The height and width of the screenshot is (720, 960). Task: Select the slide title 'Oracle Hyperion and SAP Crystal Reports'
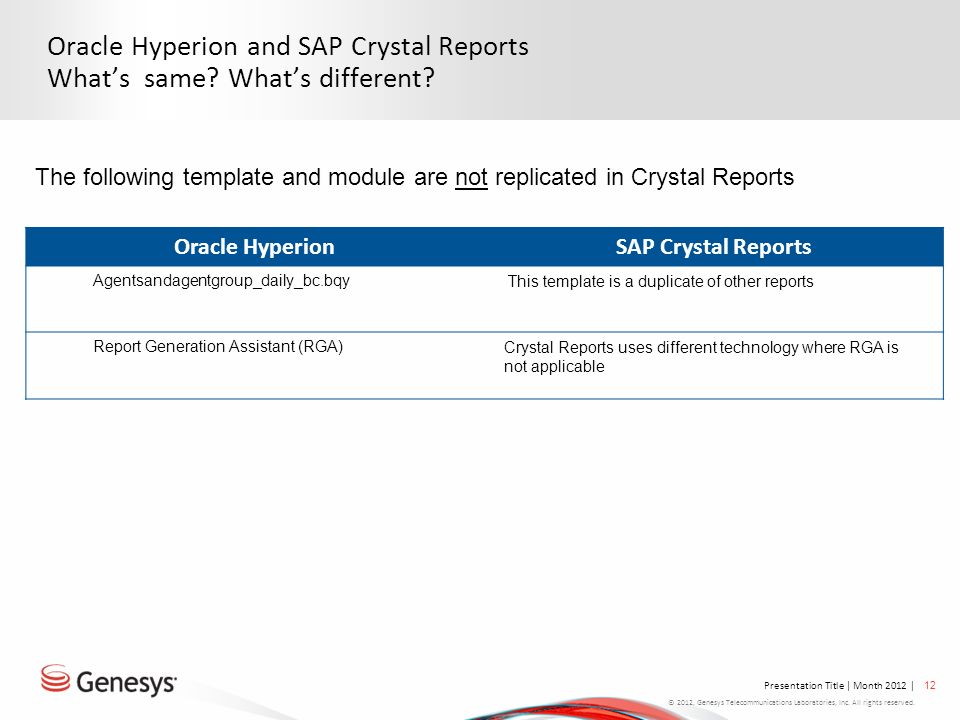[x=288, y=47]
